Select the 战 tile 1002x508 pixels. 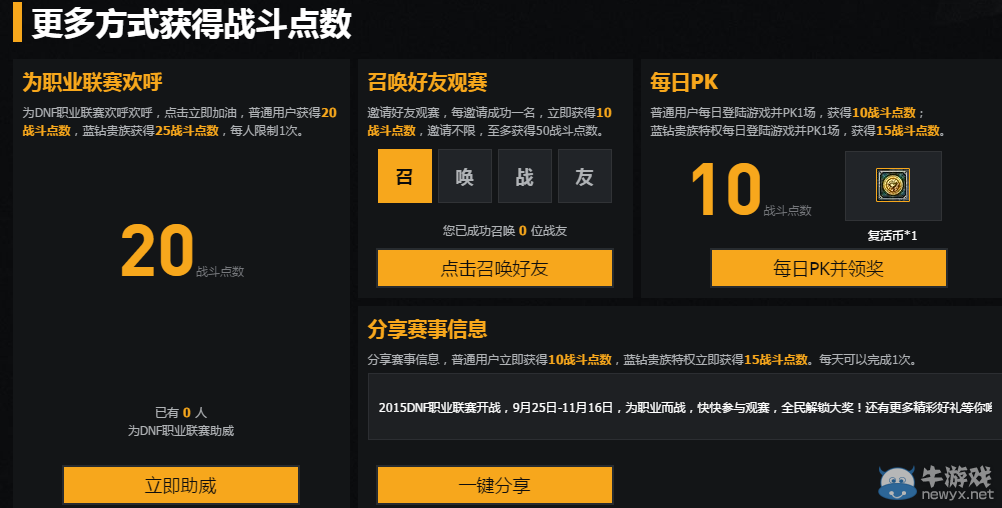[x=525, y=176]
